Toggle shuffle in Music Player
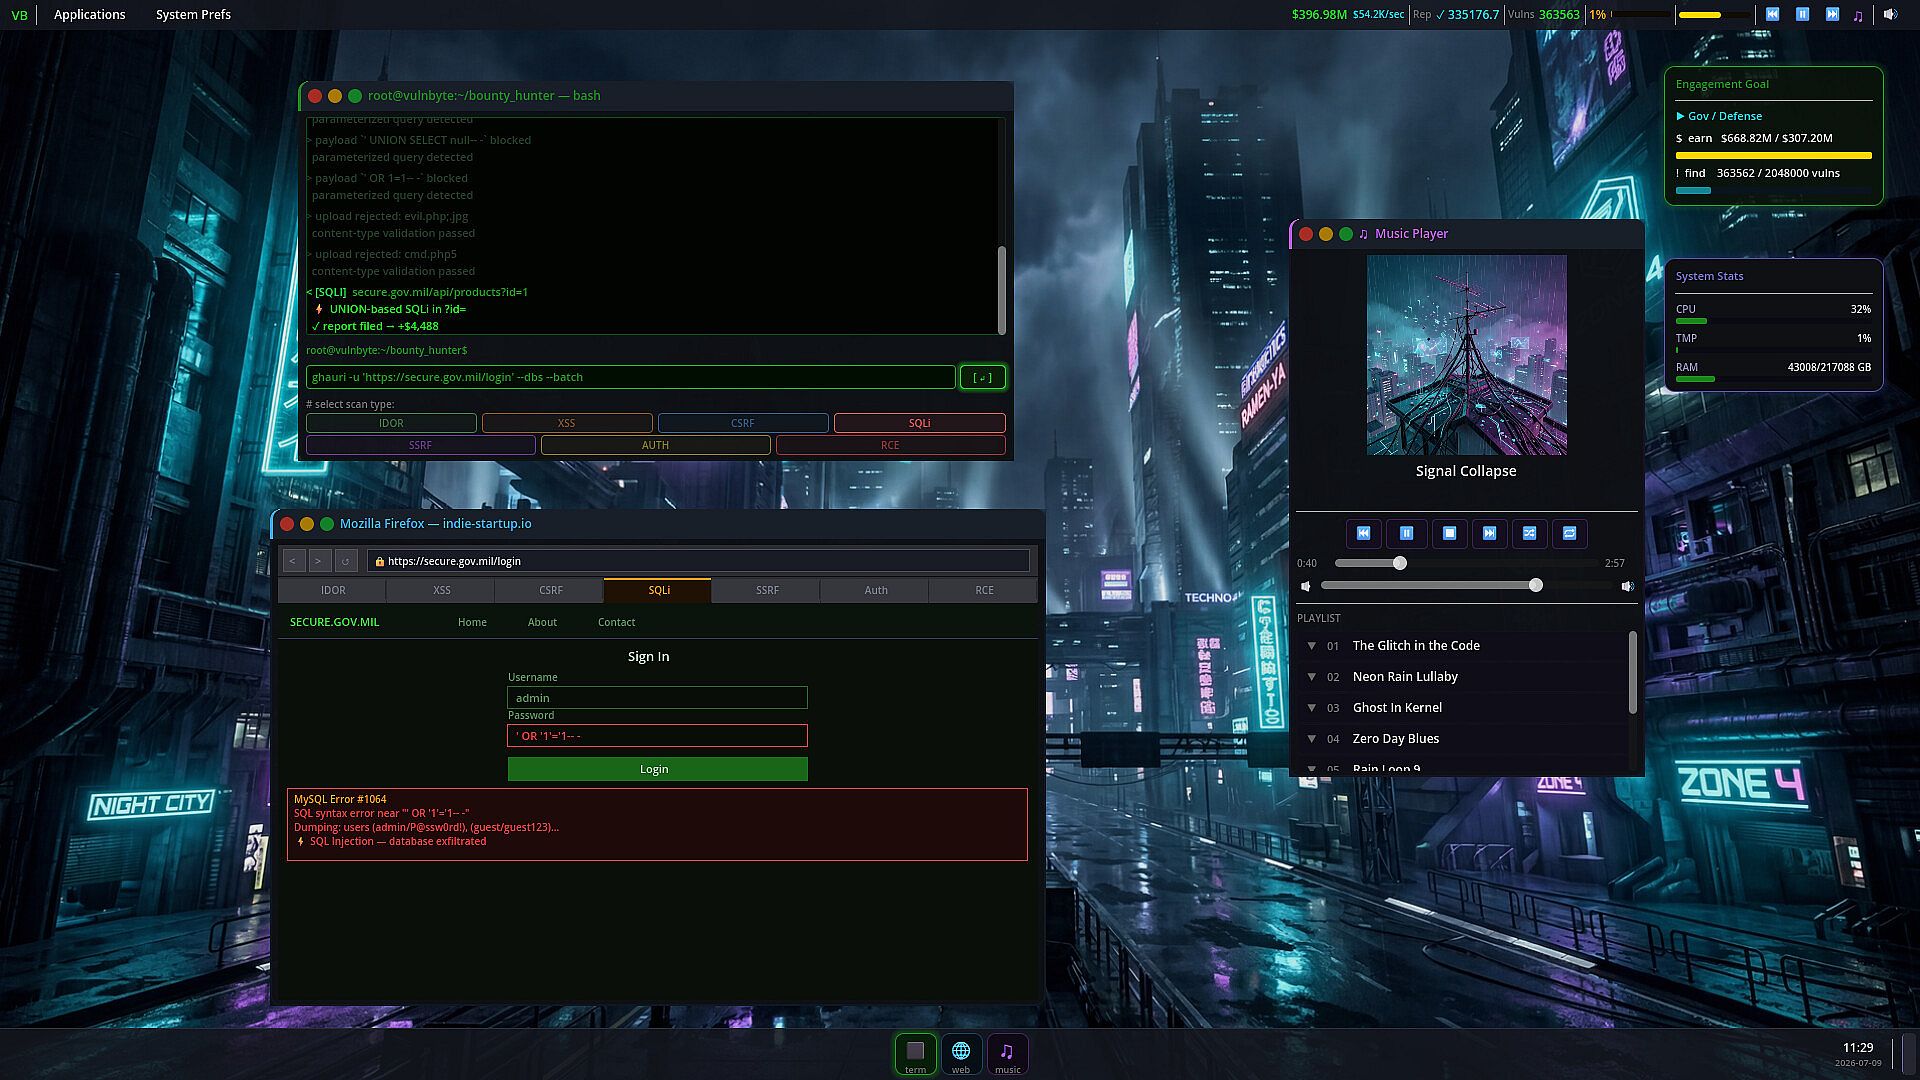The image size is (1920, 1080). pos(1529,533)
